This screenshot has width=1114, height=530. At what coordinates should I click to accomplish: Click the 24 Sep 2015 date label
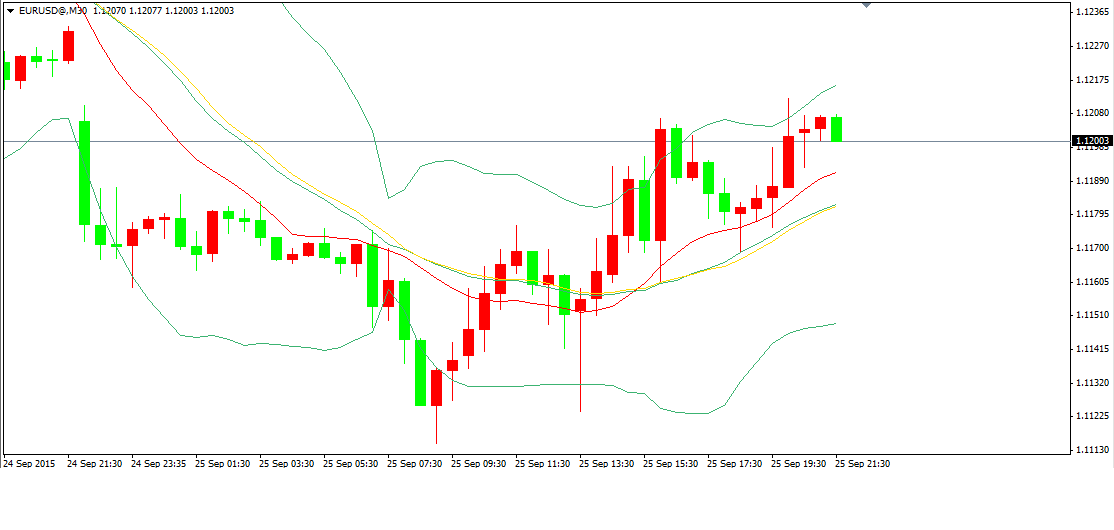click(28, 464)
